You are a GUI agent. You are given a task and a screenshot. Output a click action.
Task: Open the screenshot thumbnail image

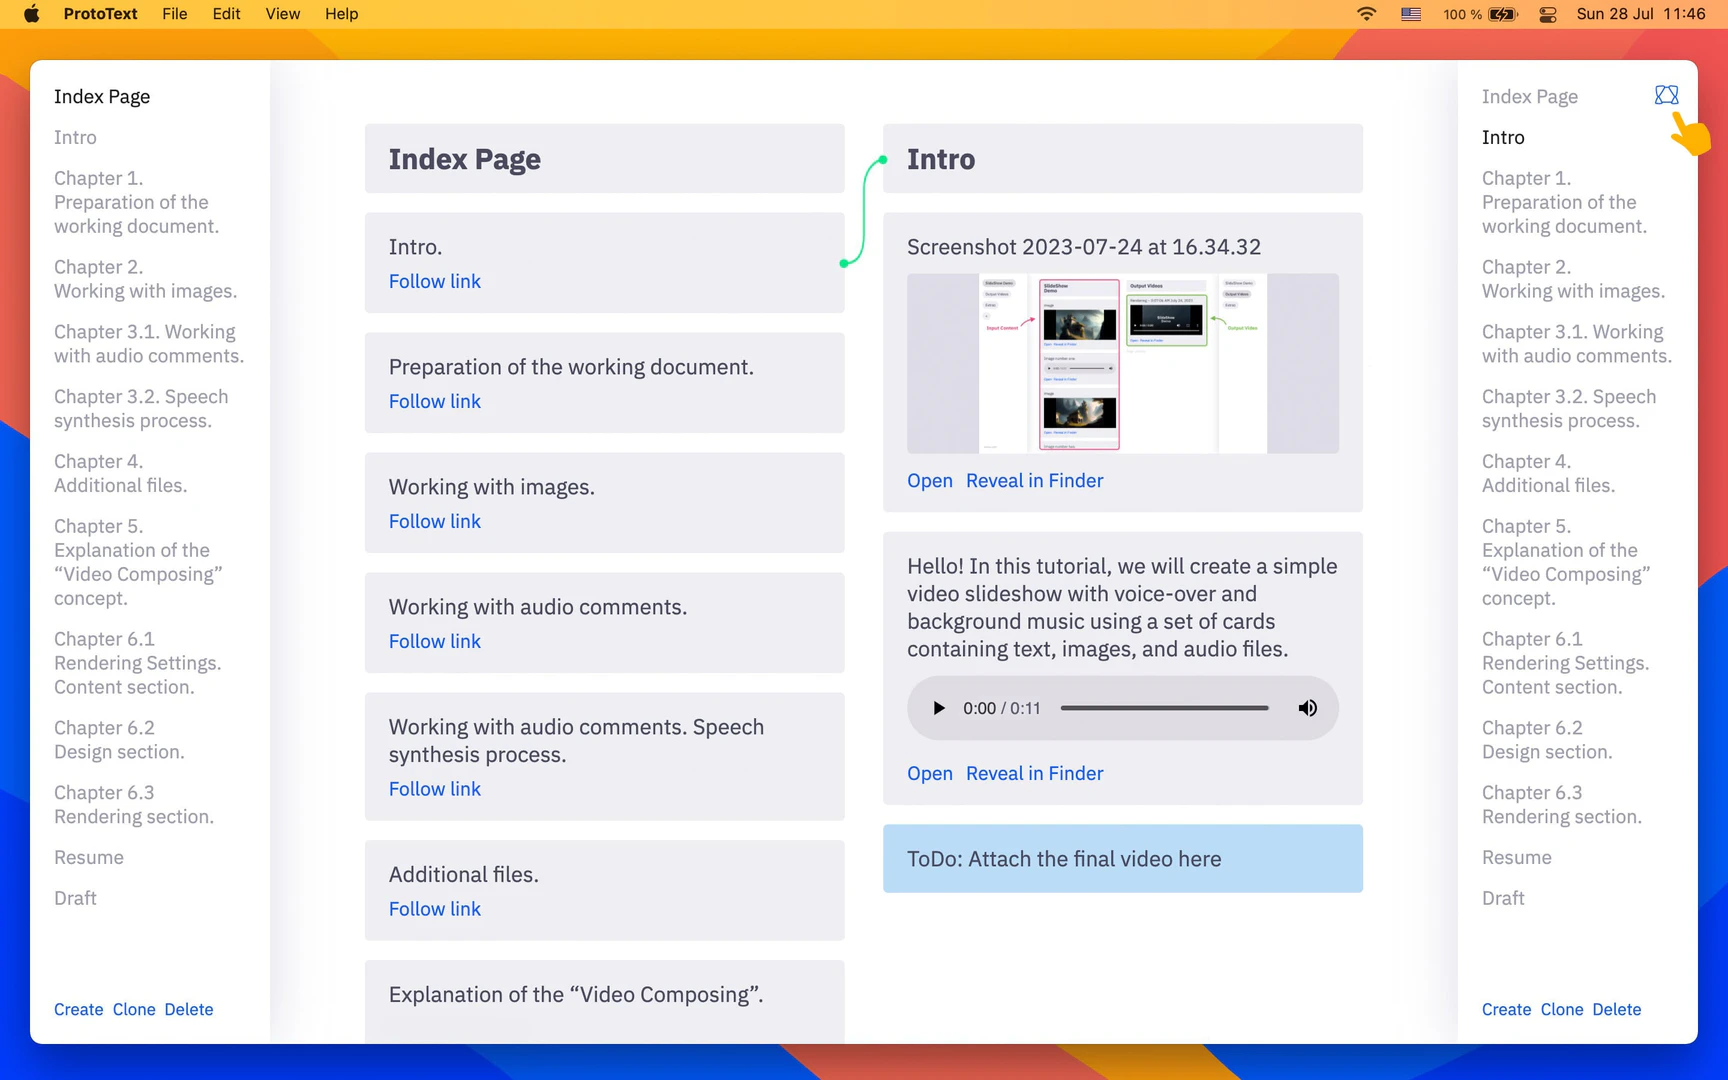1122,363
